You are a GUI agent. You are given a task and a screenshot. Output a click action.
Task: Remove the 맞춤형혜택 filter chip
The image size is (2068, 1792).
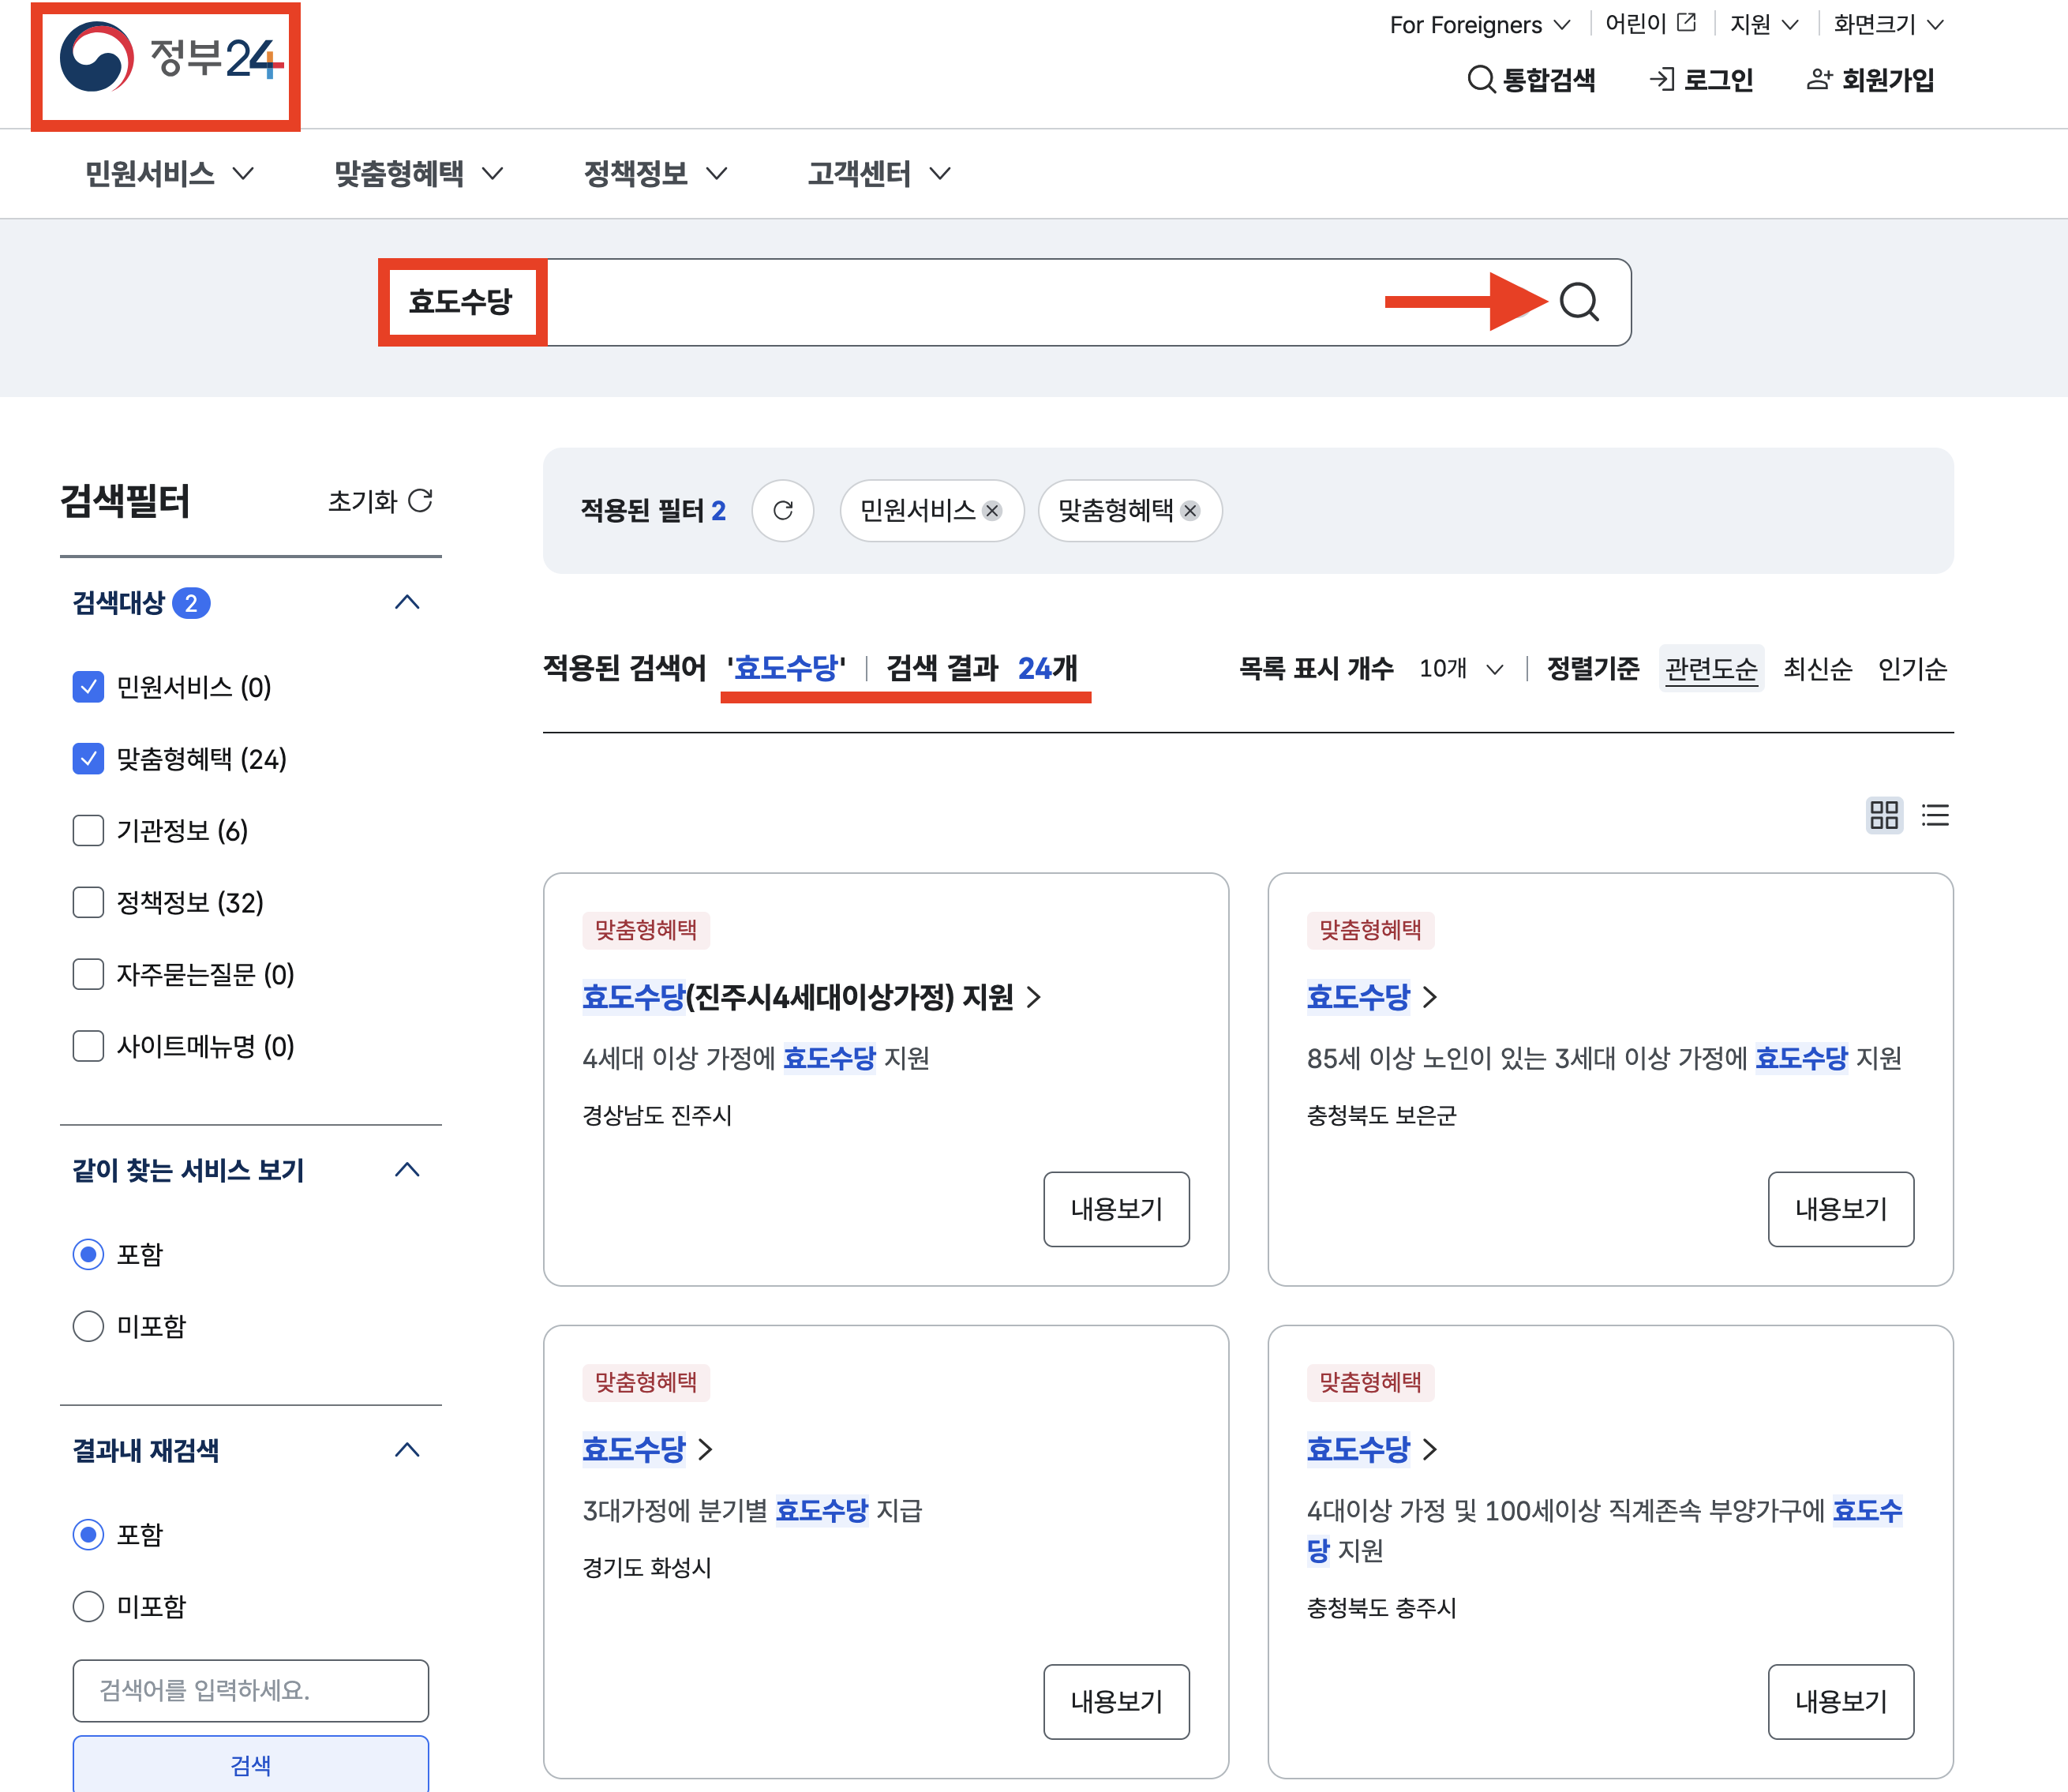point(1190,511)
